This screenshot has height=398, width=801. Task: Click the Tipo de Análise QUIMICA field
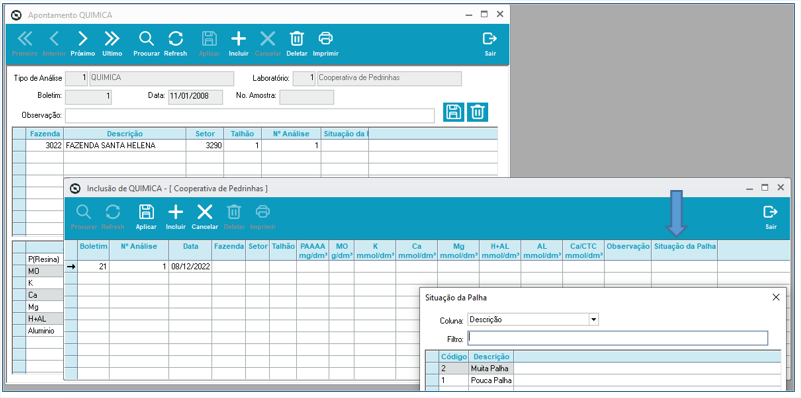161,78
